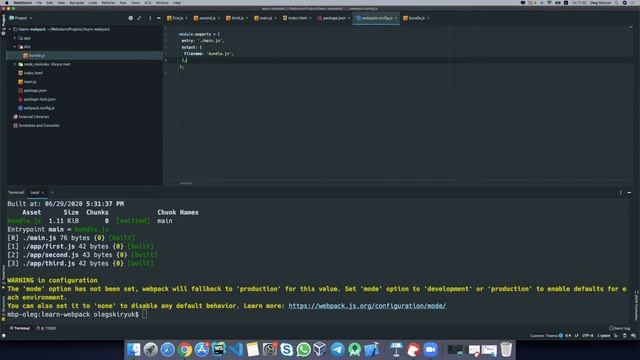Hide the Project panel with minimize icon
Image resolution: width=640 pixels, height=360 pixels.
click(158, 18)
